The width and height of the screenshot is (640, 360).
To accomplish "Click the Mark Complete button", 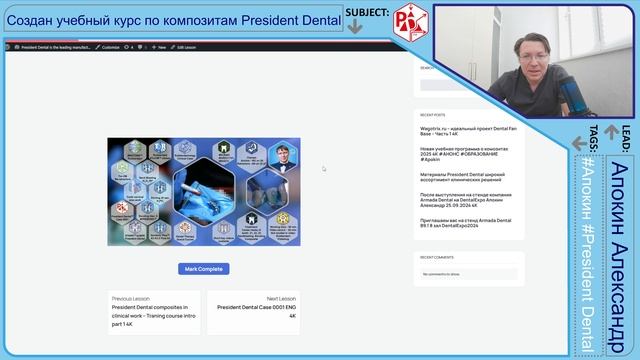I will [204, 269].
